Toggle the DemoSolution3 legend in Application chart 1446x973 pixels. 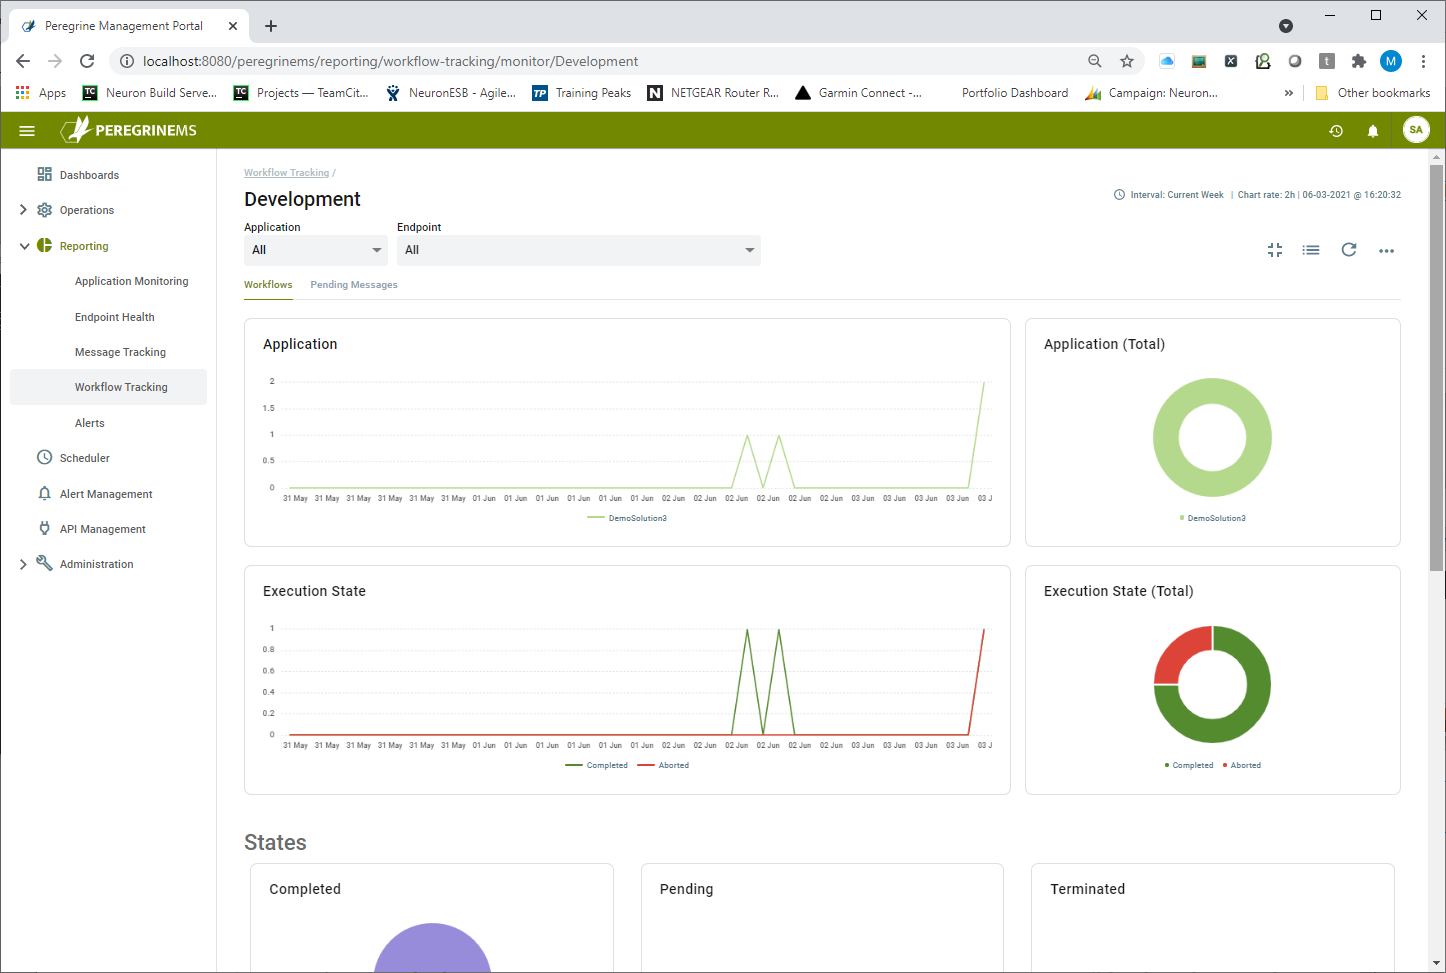[627, 518]
